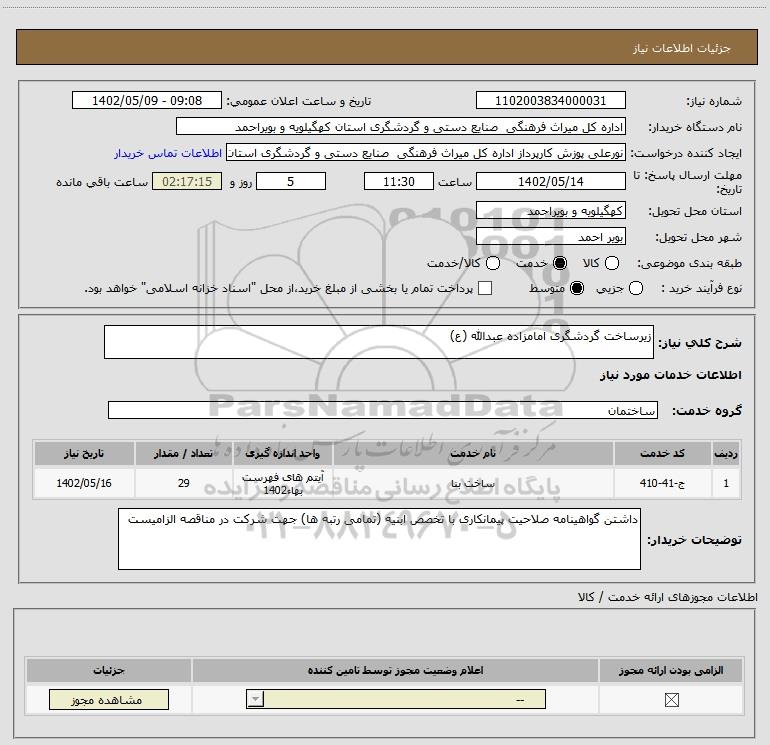The height and width of the screenshot is (745, 770).
Task: Click the need date cell 1402/05/16
Action: pyautogui.click(x=84, y=483)
